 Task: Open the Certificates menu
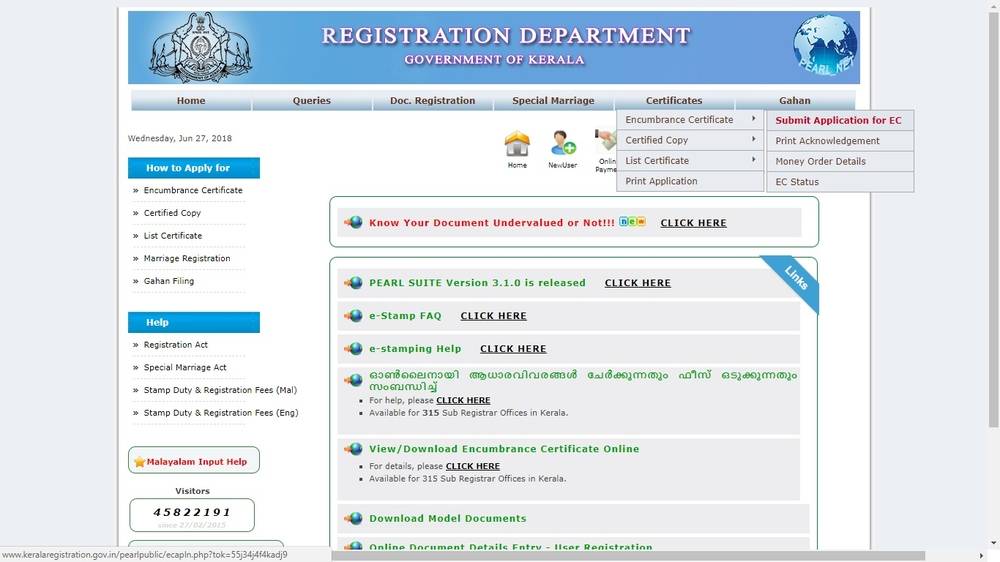click(x=673, y=100)
